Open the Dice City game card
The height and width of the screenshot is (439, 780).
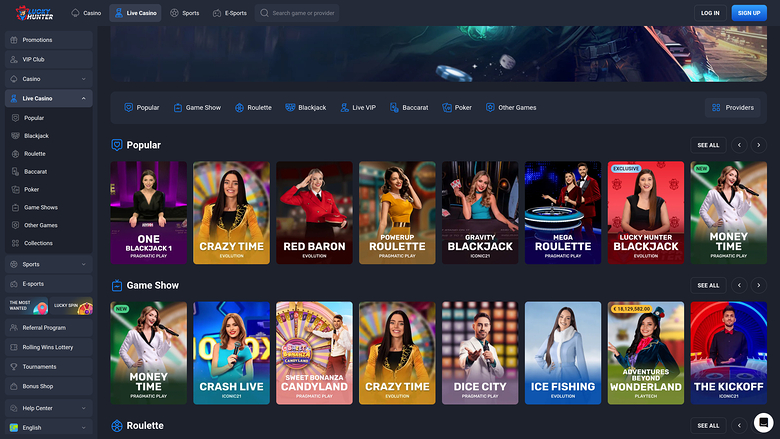[480, 353]
